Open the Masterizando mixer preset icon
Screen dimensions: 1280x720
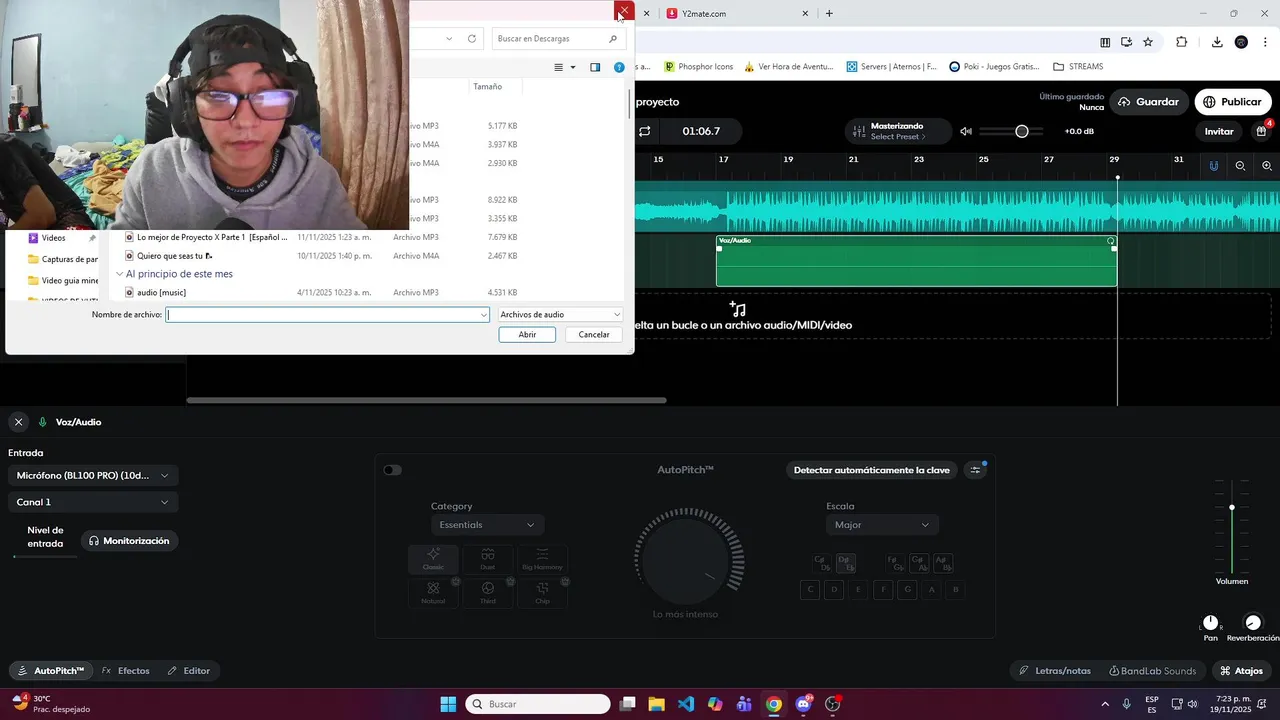click(859, 131)
